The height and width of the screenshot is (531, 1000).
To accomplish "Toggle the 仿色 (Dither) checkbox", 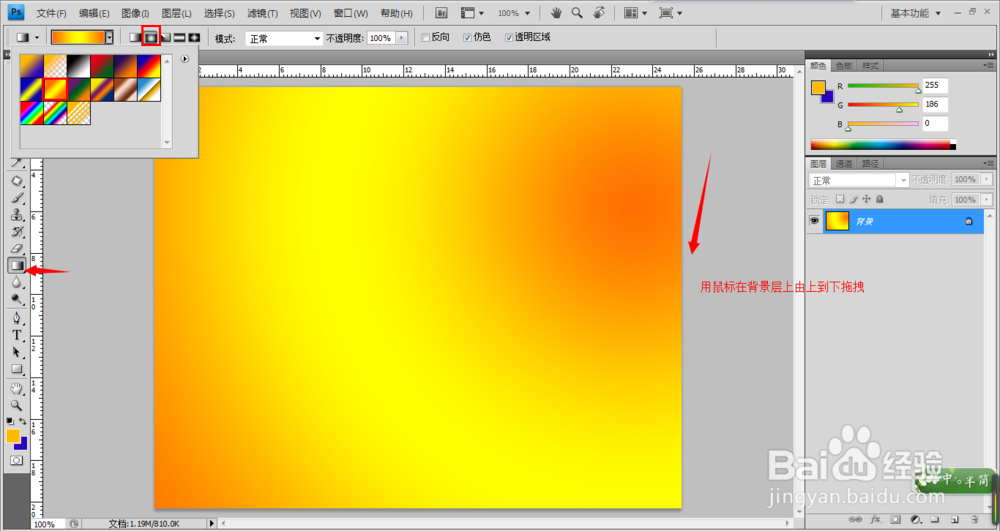I will point(467,38).
